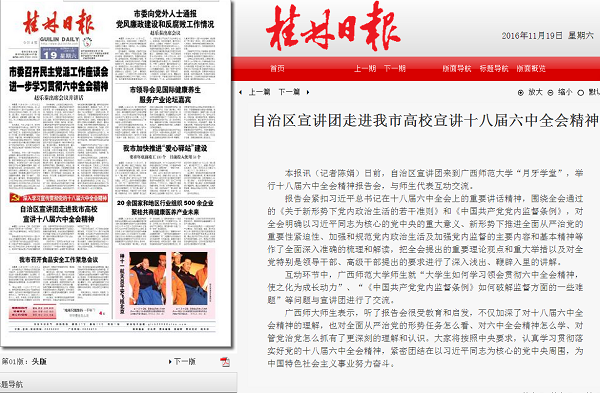Click the date box showing 19 in masthead

click(x=59, y=54)
